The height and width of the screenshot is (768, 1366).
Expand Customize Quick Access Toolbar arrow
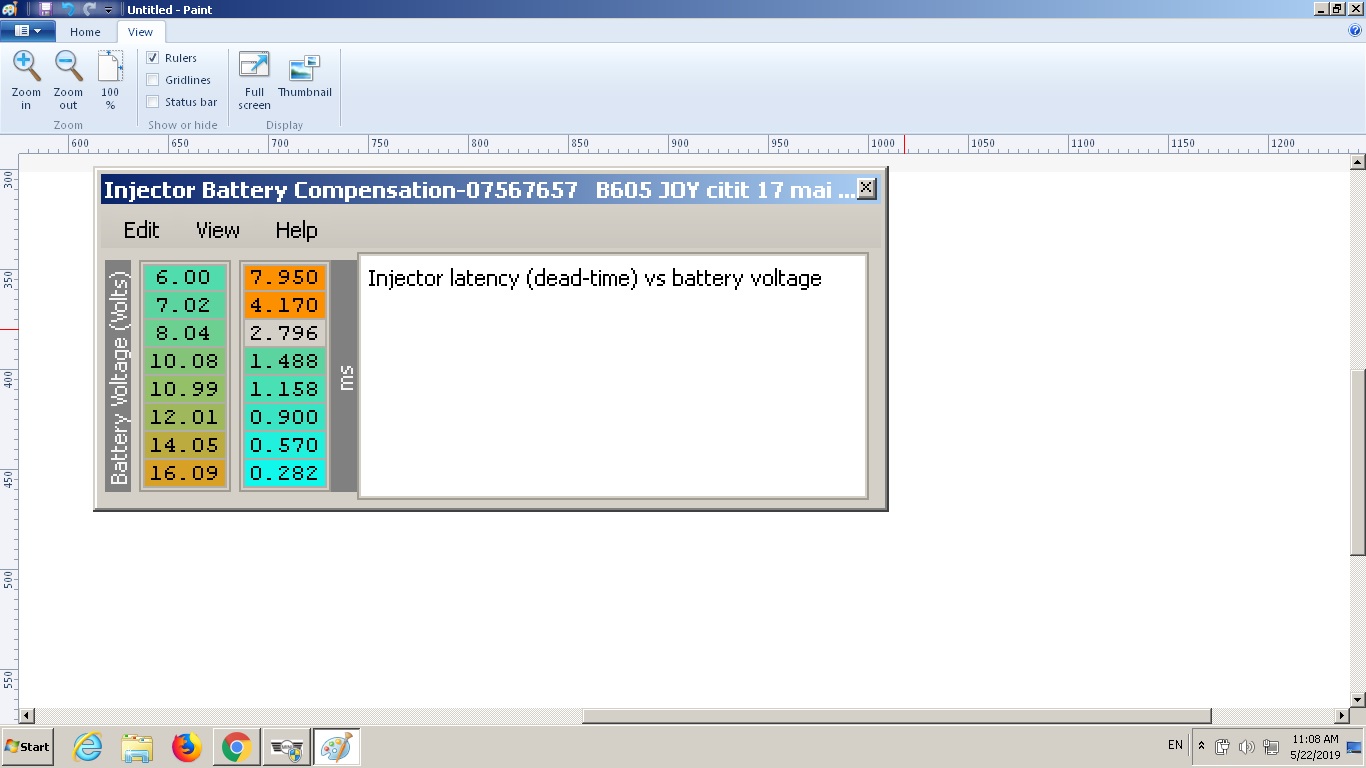pos(109,10)
